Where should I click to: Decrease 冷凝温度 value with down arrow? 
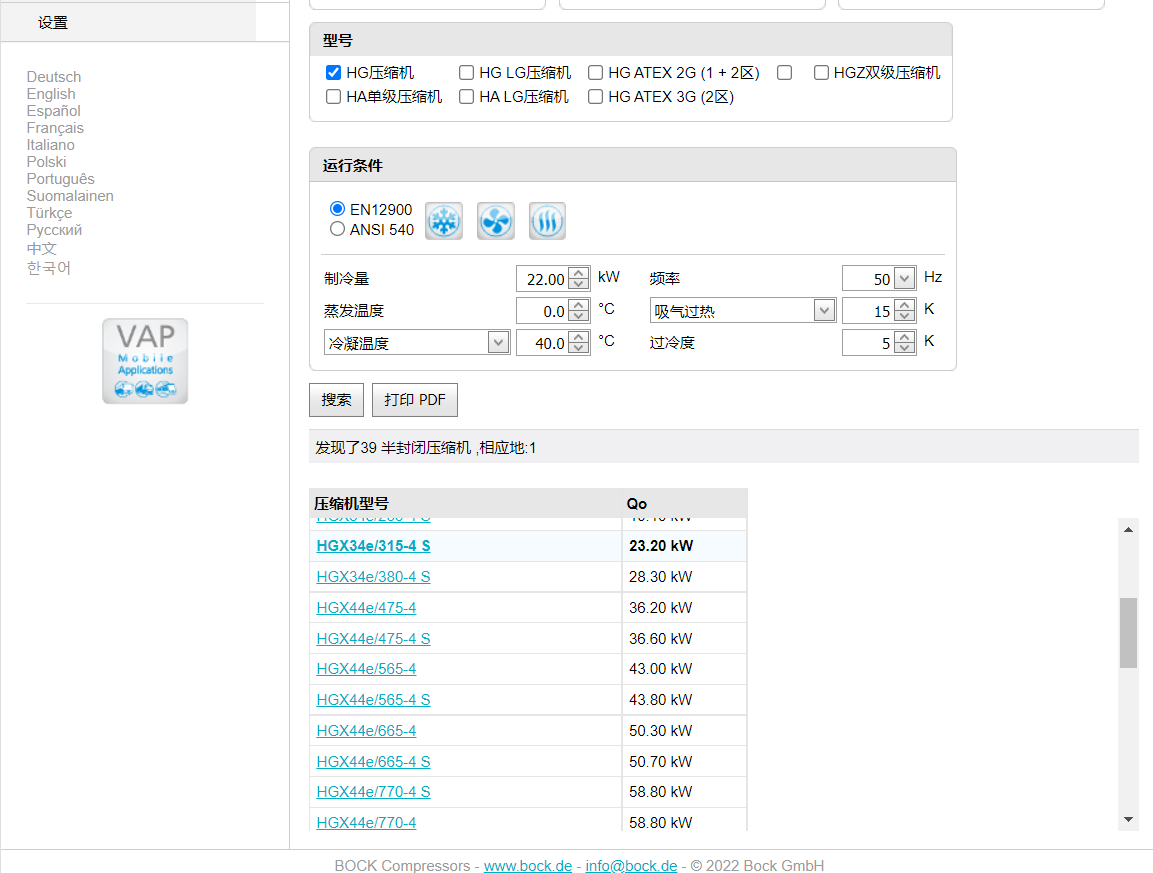(x=579, y=349)
